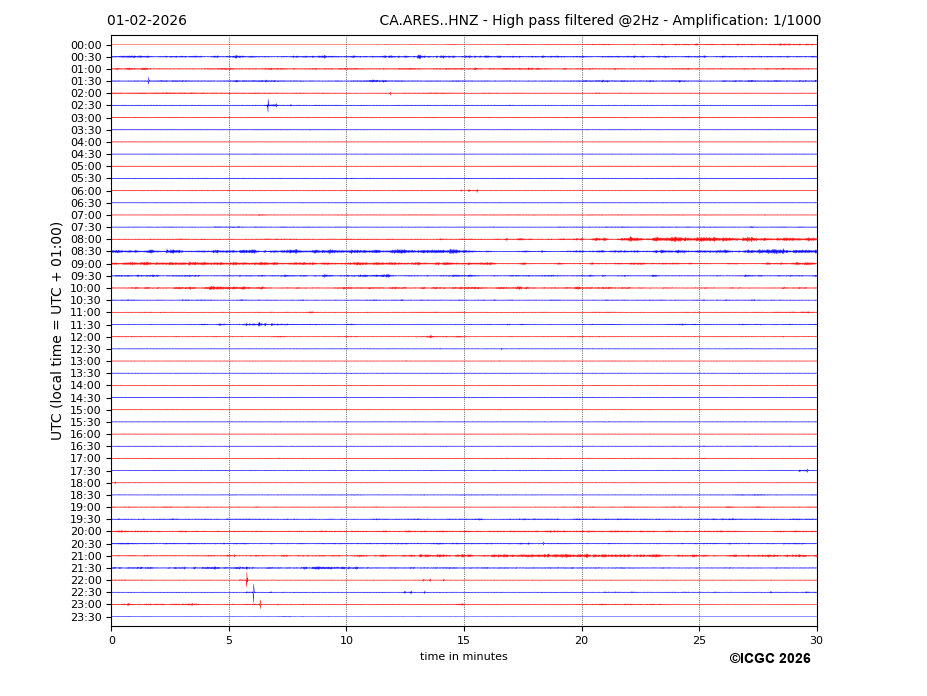Click the UTC local time y-axis label
The width and height of the screenshot is (927, 696).
(x=58, y=330)
